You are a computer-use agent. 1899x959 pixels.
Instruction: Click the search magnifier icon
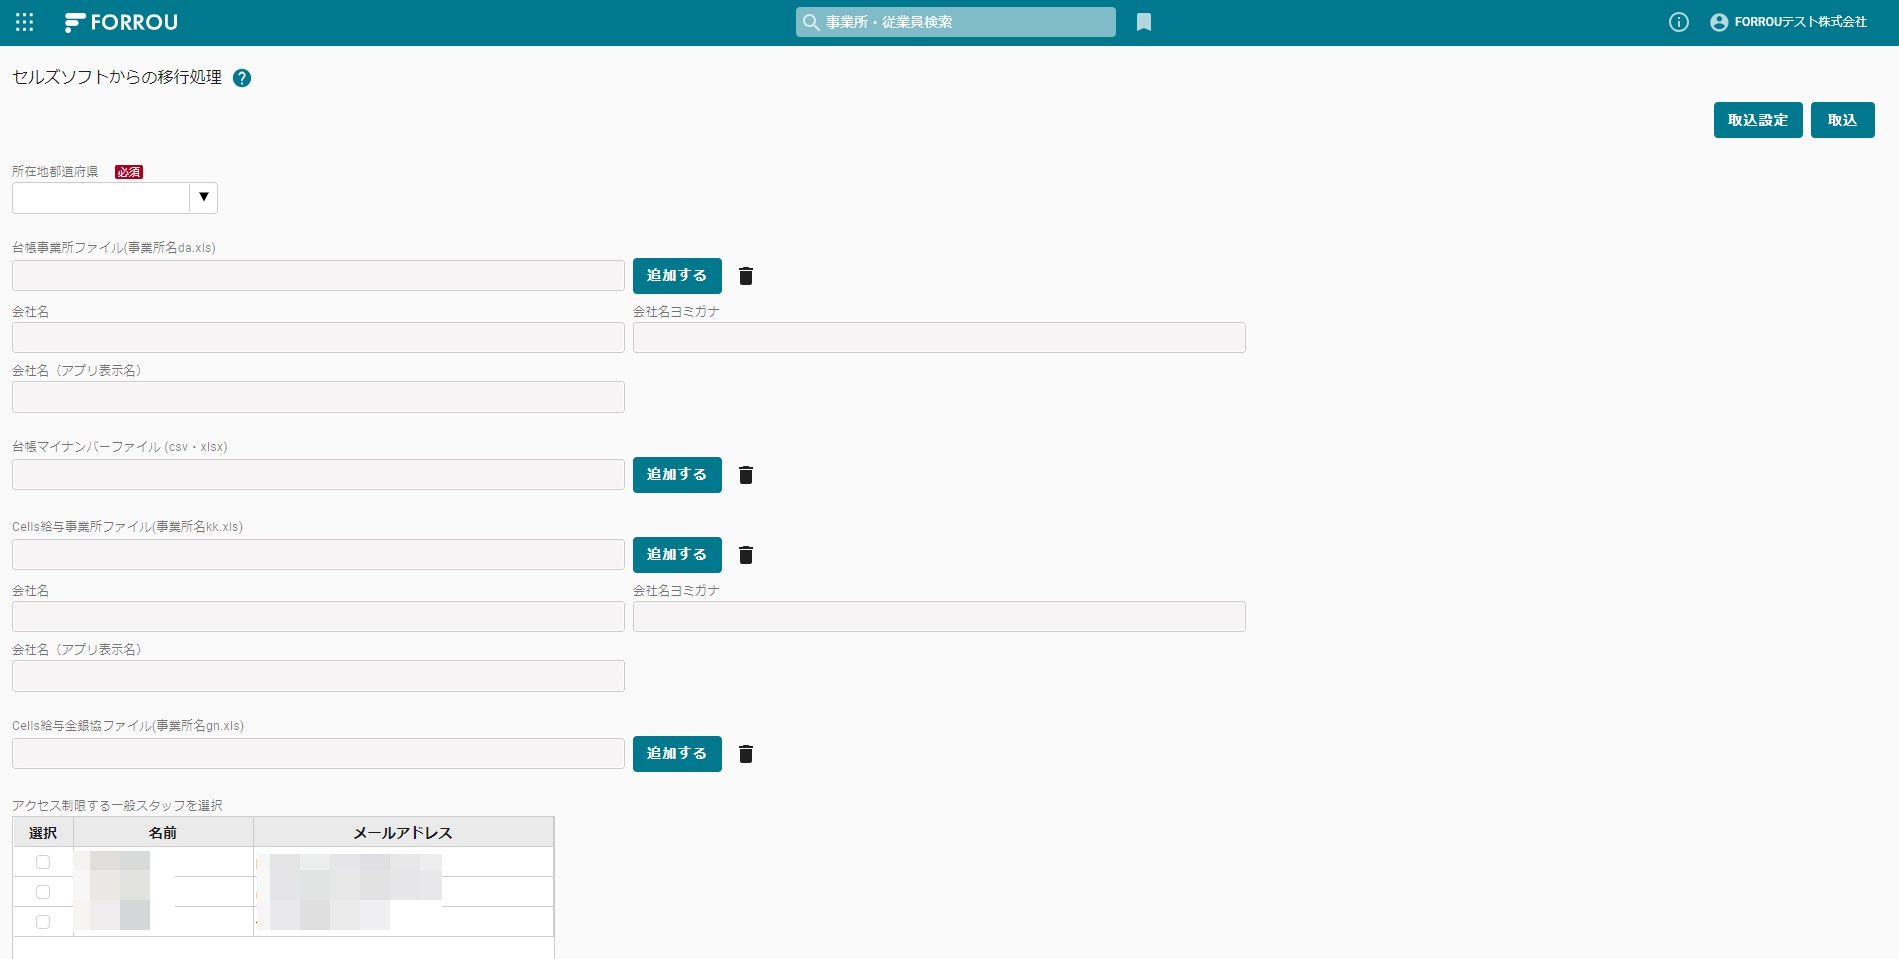[x=811, y=22]
